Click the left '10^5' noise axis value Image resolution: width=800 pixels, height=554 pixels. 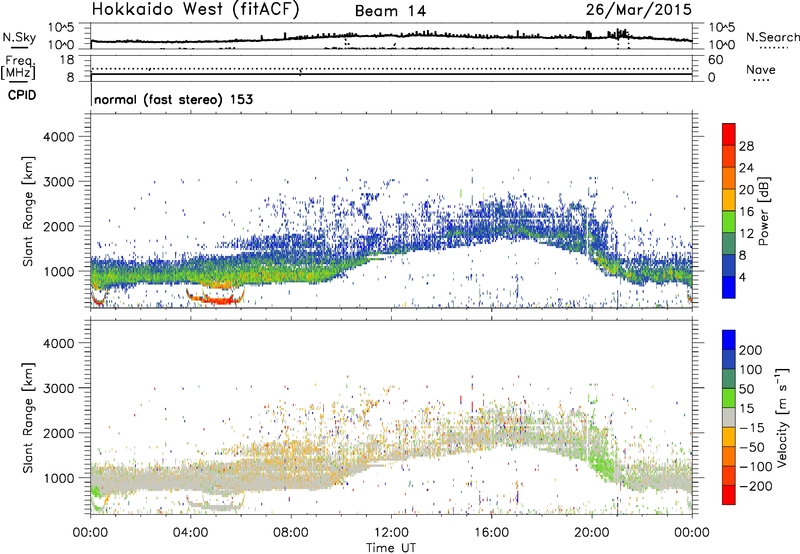tap(61, 28)
